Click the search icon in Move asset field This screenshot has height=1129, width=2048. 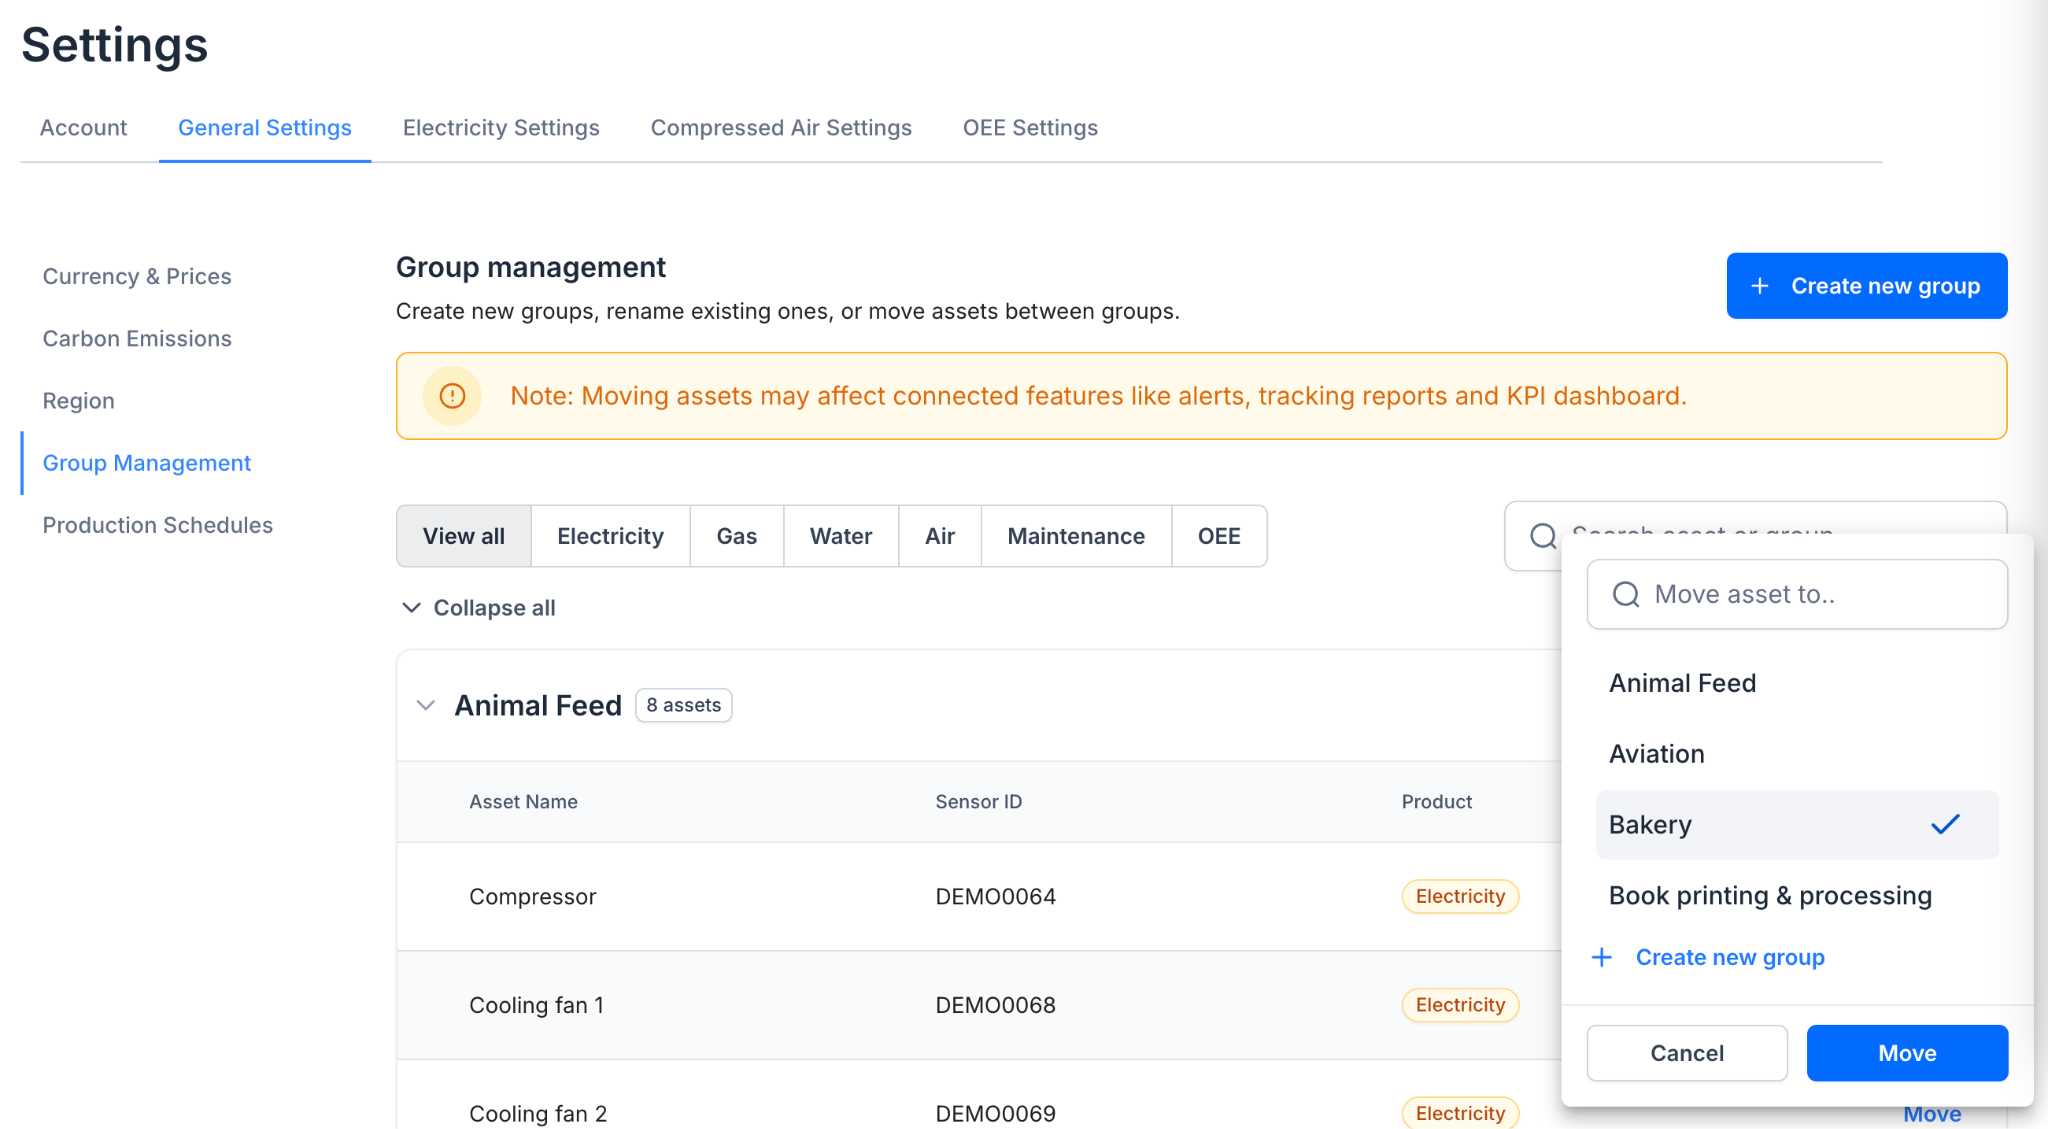coord(1626,594)
